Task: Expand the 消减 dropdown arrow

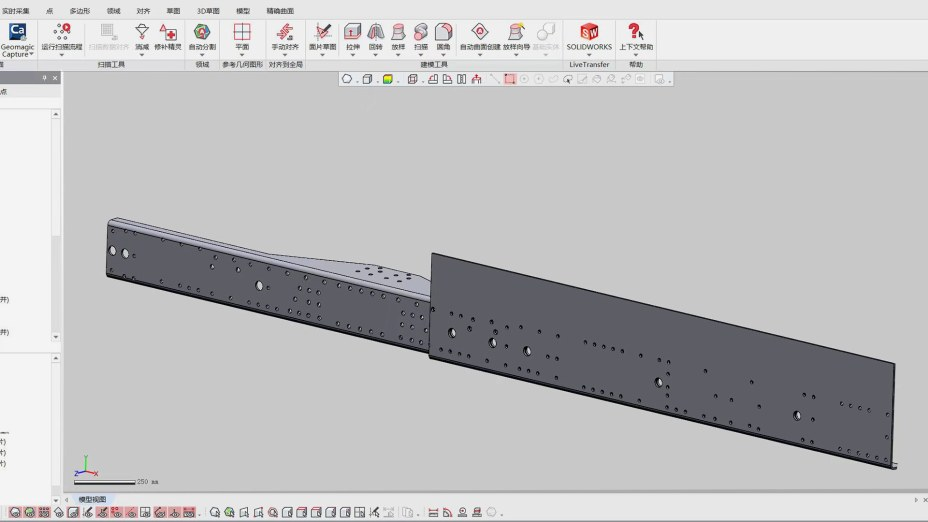Action: (142, 56)
